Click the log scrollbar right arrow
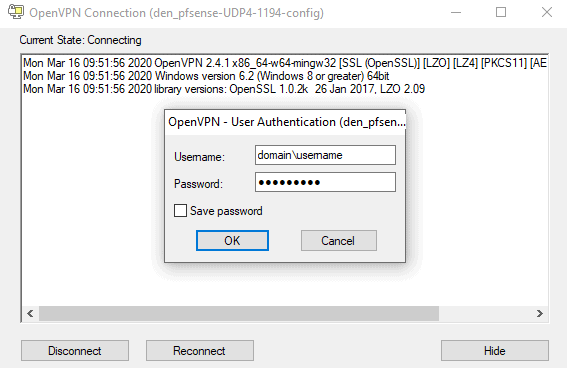 540,313
